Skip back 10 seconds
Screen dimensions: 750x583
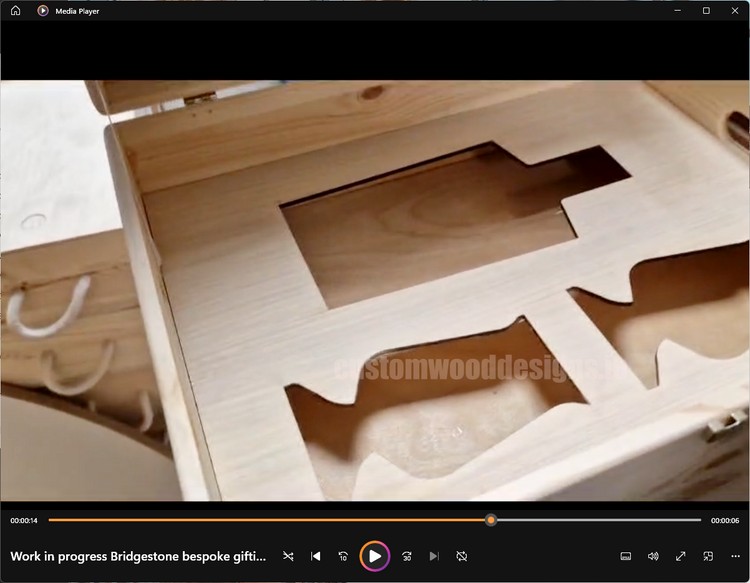tap(343, 556)
